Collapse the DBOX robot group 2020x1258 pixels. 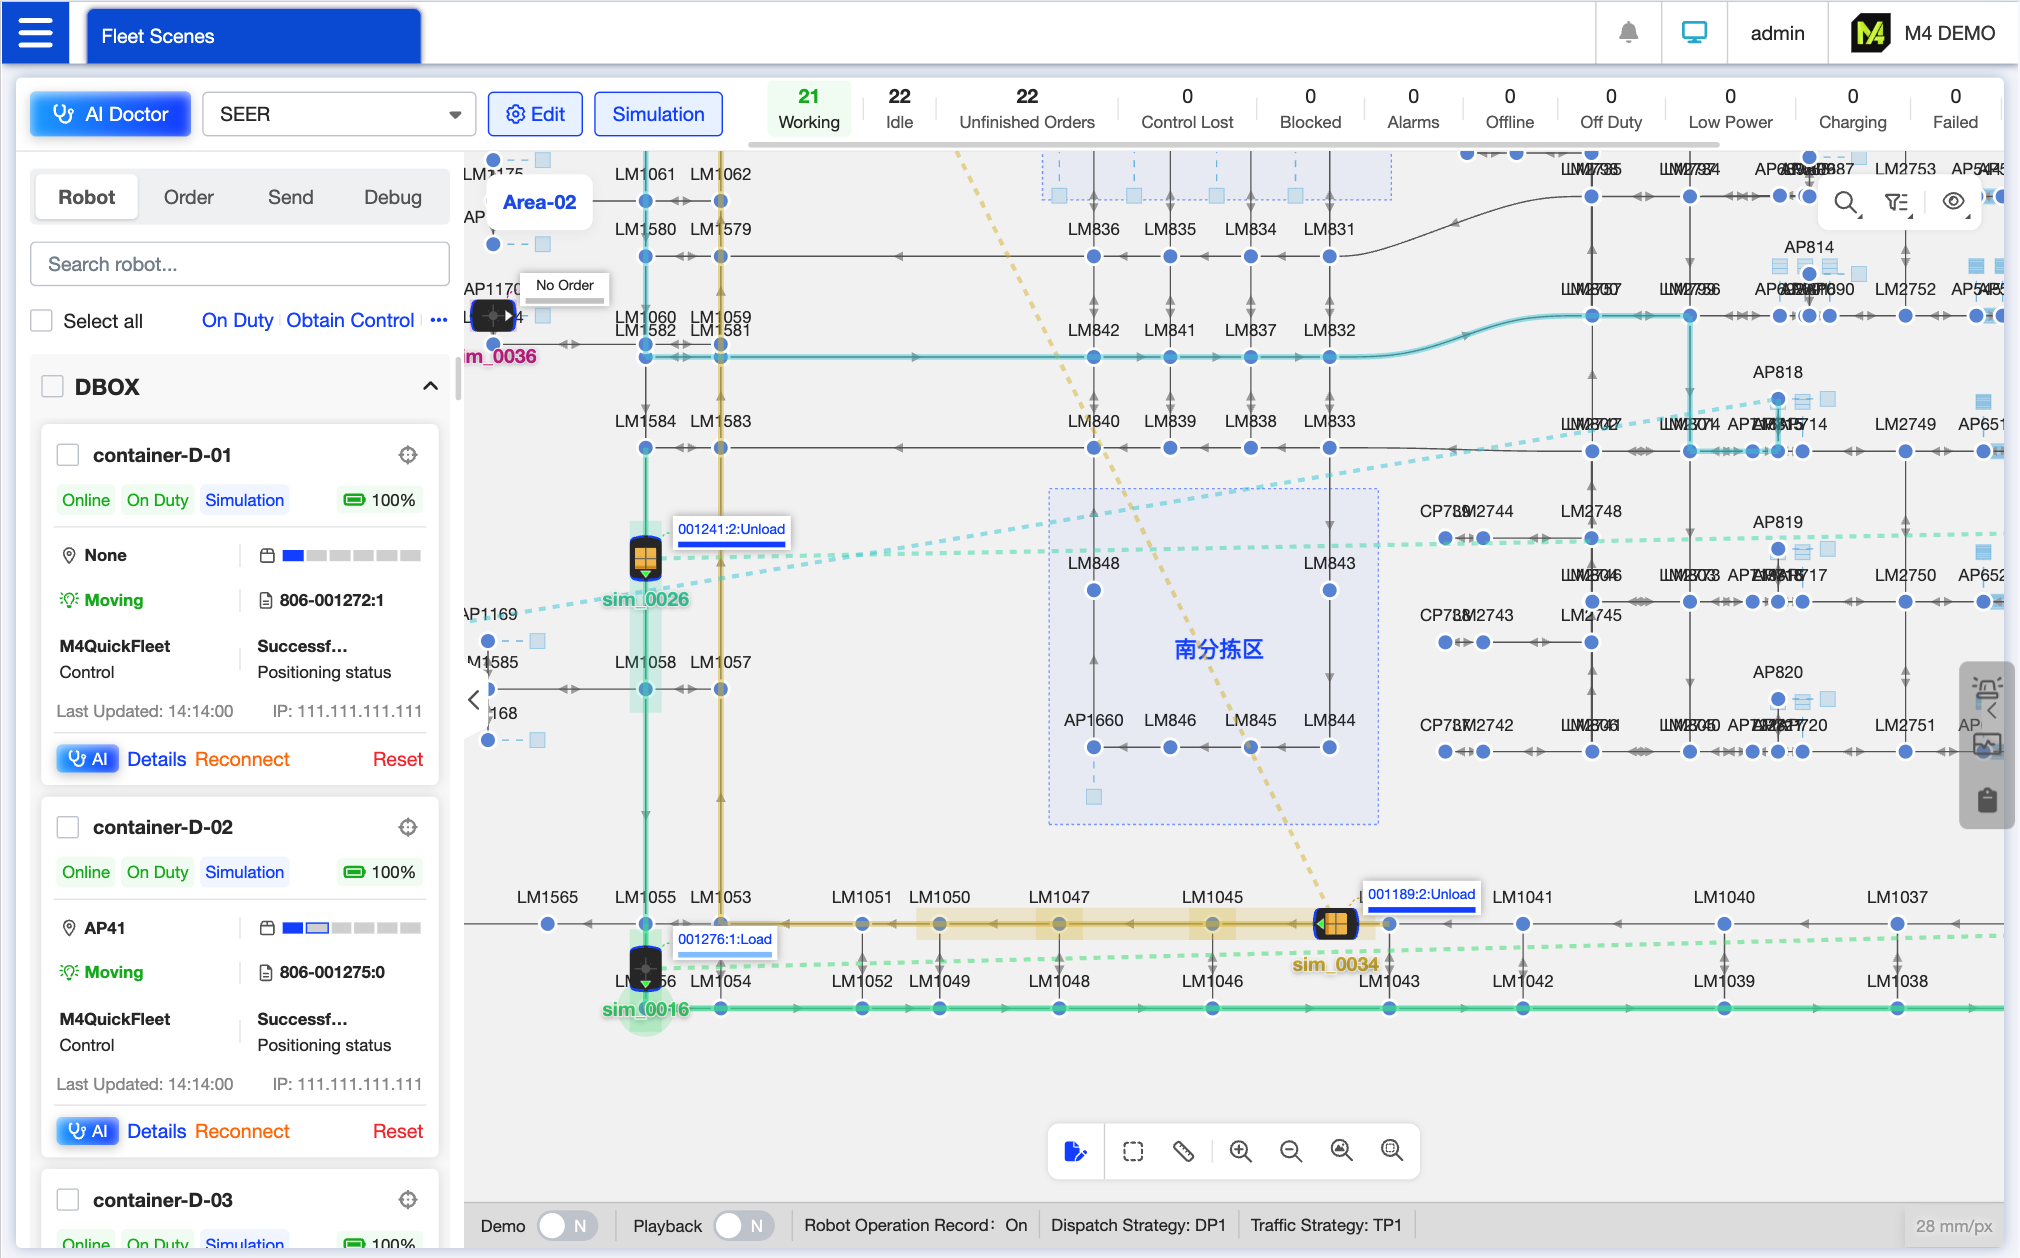tap(430, 386)
